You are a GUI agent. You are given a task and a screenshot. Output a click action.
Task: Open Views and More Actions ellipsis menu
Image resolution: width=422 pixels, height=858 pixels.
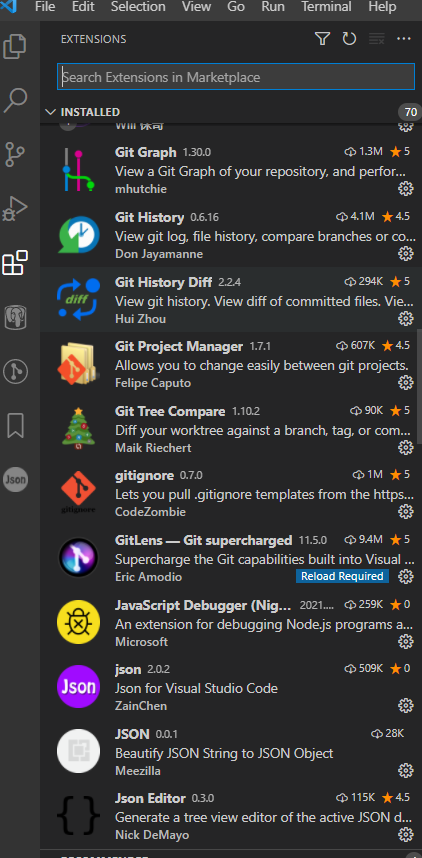[403, 39]
